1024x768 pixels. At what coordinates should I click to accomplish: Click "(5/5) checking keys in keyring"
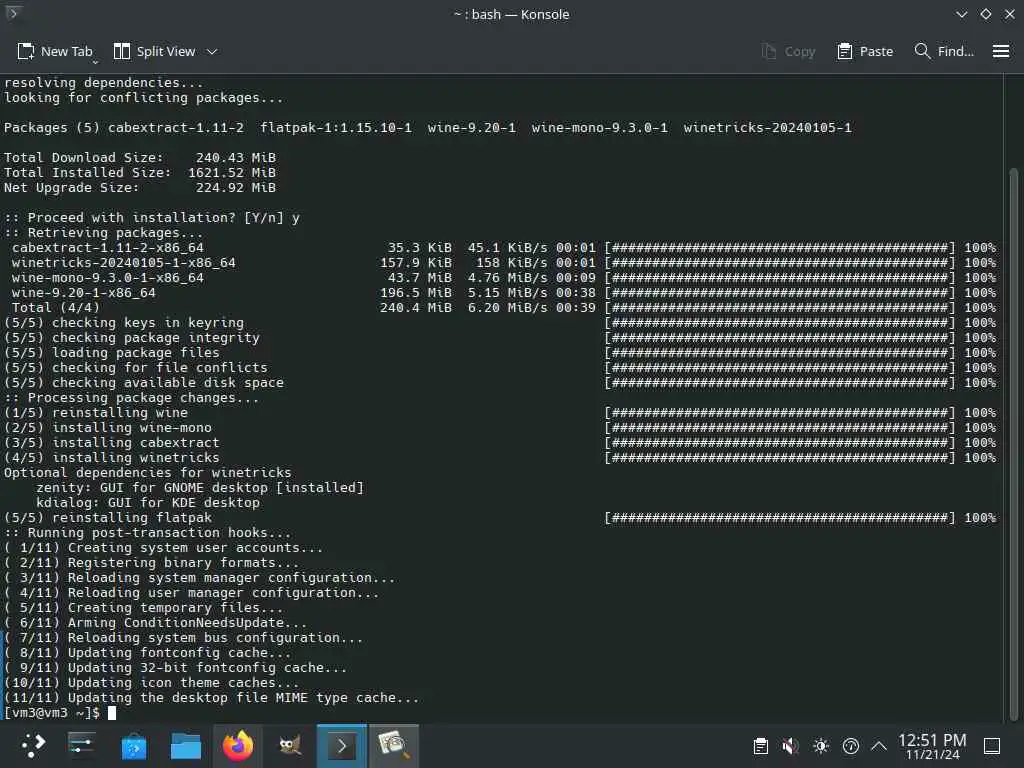[124, 323]
